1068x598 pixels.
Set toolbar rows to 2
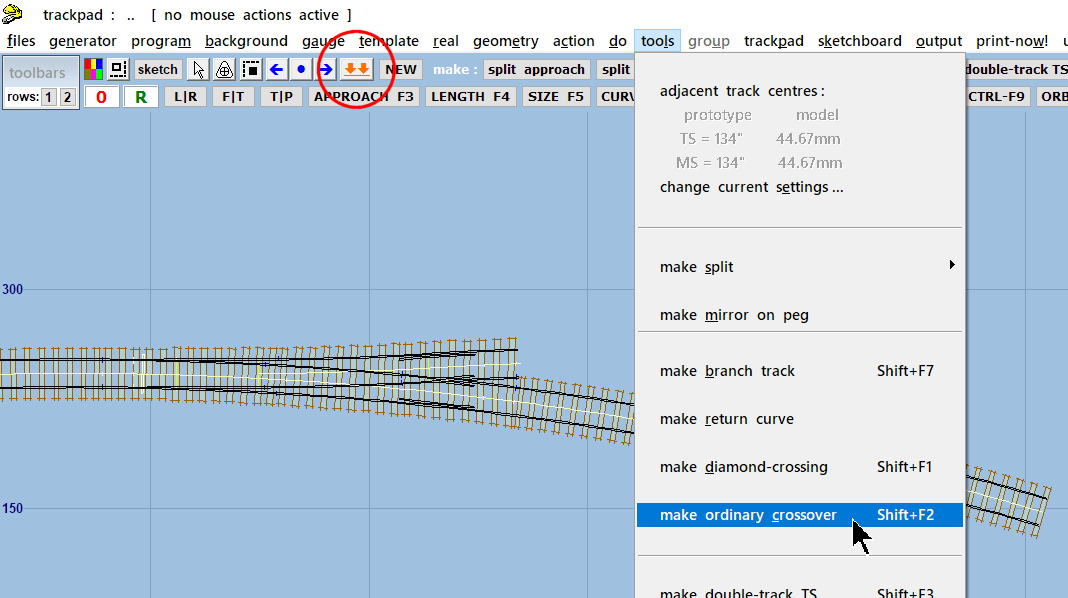point(67,97)
